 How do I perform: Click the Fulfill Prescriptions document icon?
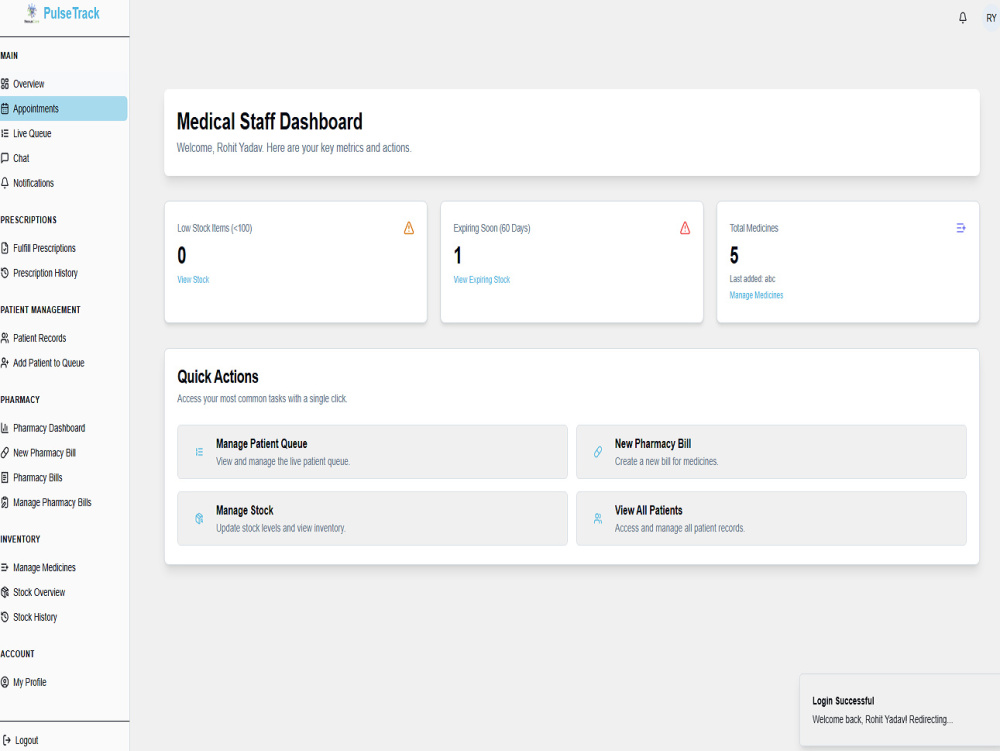tap(5, 248)
